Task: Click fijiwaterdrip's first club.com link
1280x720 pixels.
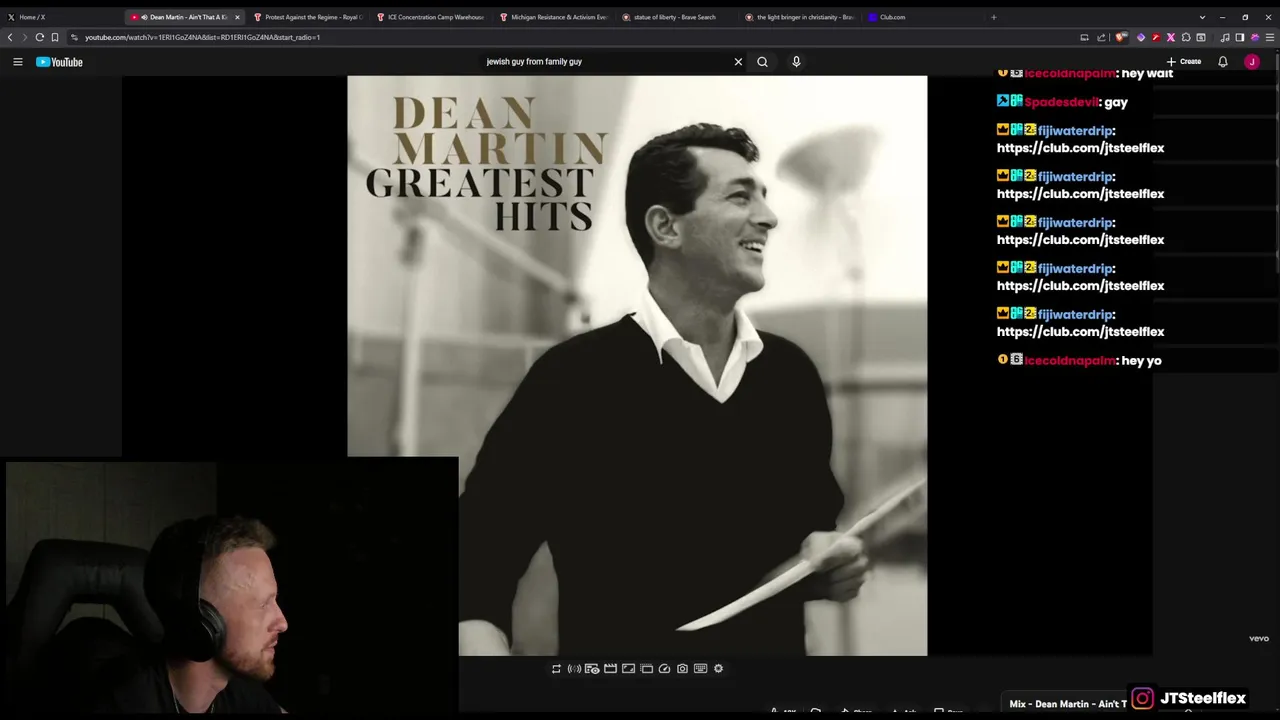Action: coord(1080,148)
